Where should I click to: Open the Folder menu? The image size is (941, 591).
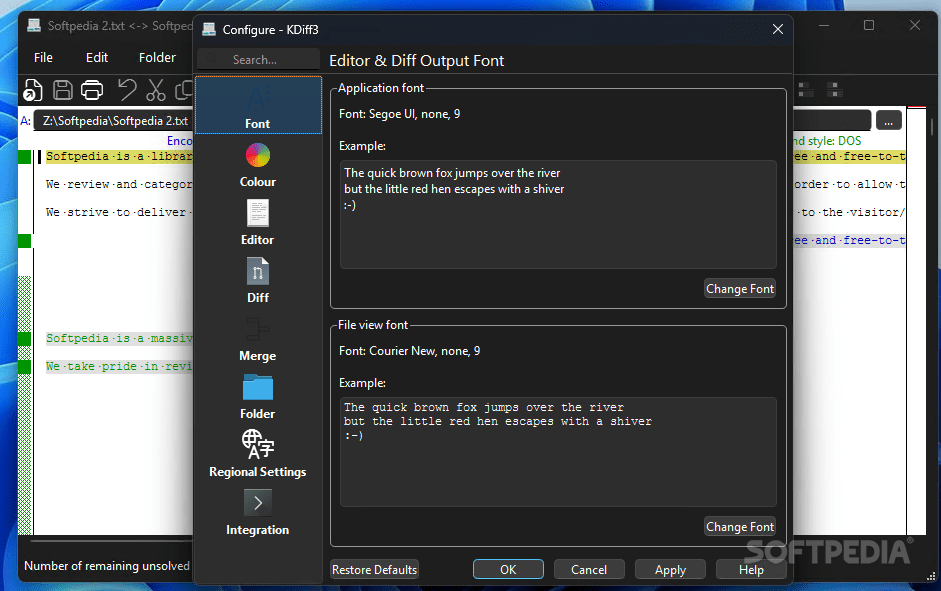click(x=157, y=57)
